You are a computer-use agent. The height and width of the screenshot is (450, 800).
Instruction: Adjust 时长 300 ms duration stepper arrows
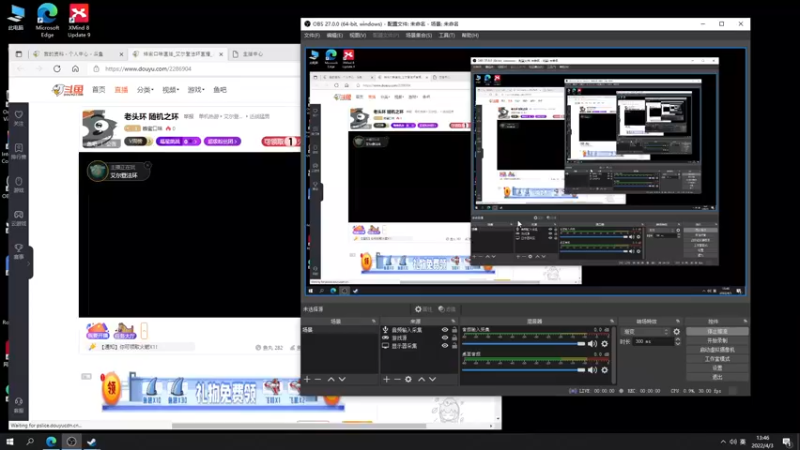click(678, 341)
